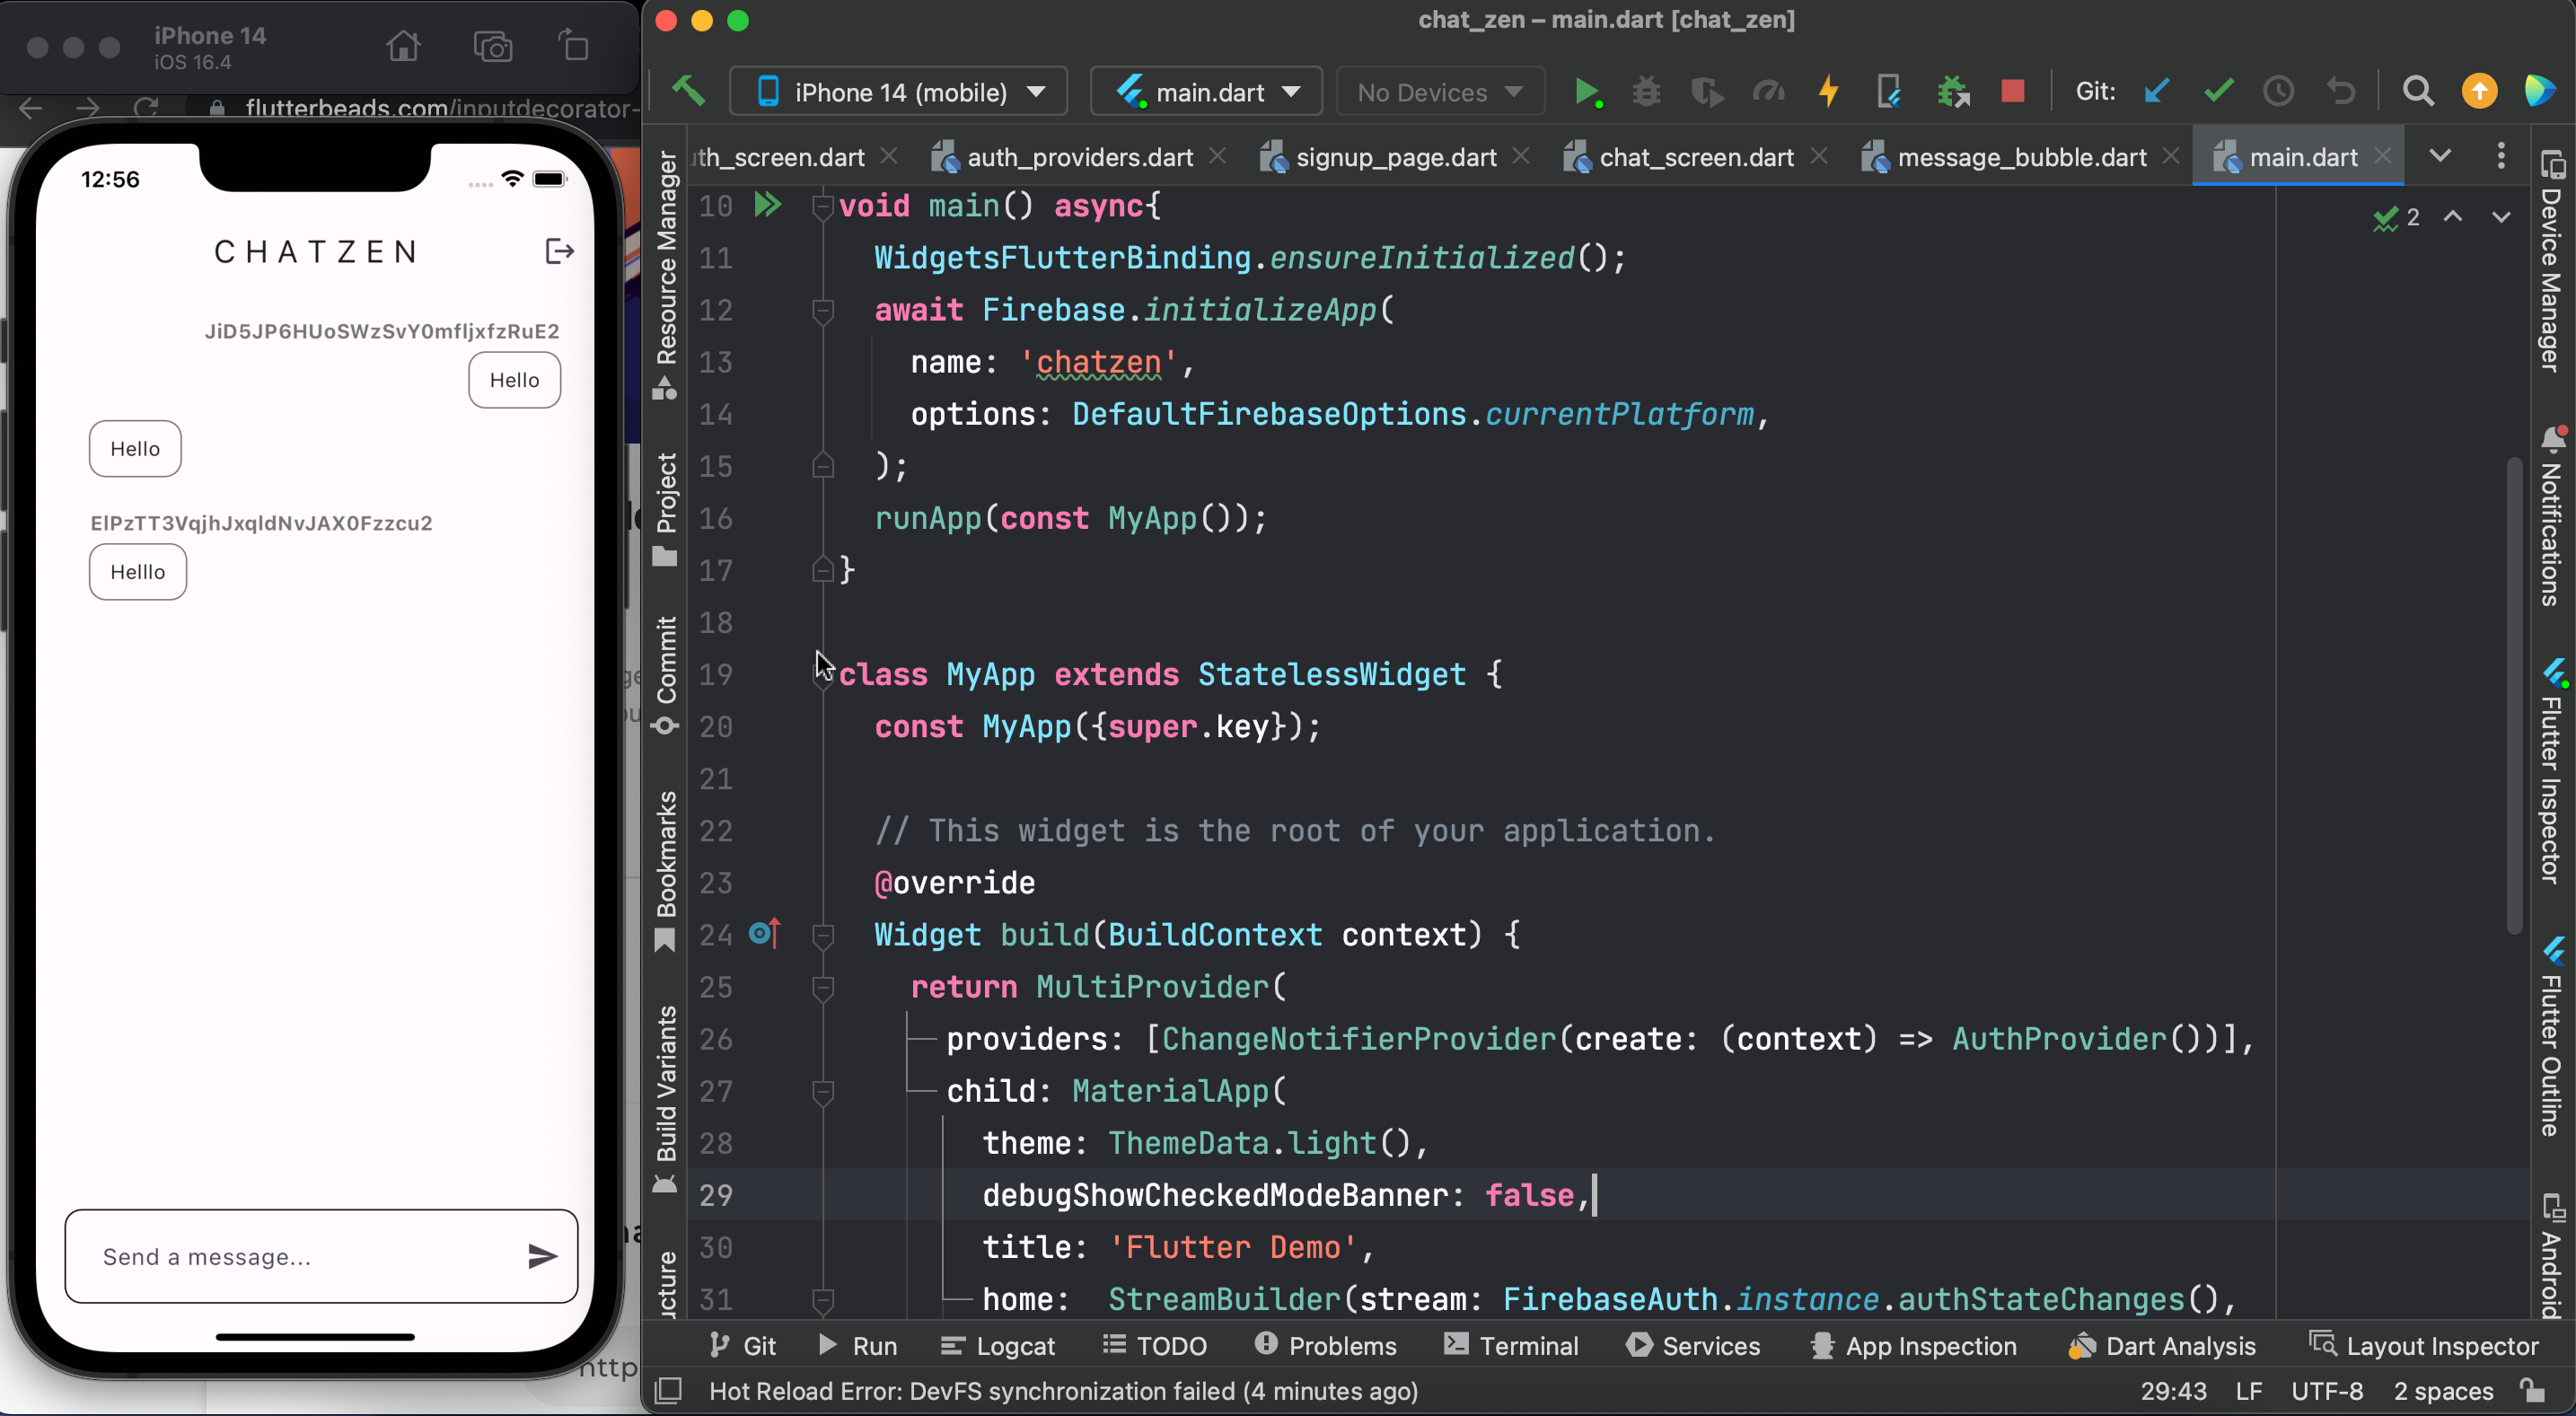Collapse the MaterialApp fold on line 27

[x=822, y=1092]
